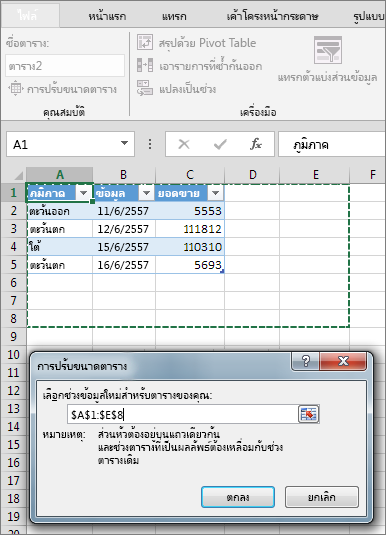Select column C header
386x535 pixels.
(x=190, y=175)
